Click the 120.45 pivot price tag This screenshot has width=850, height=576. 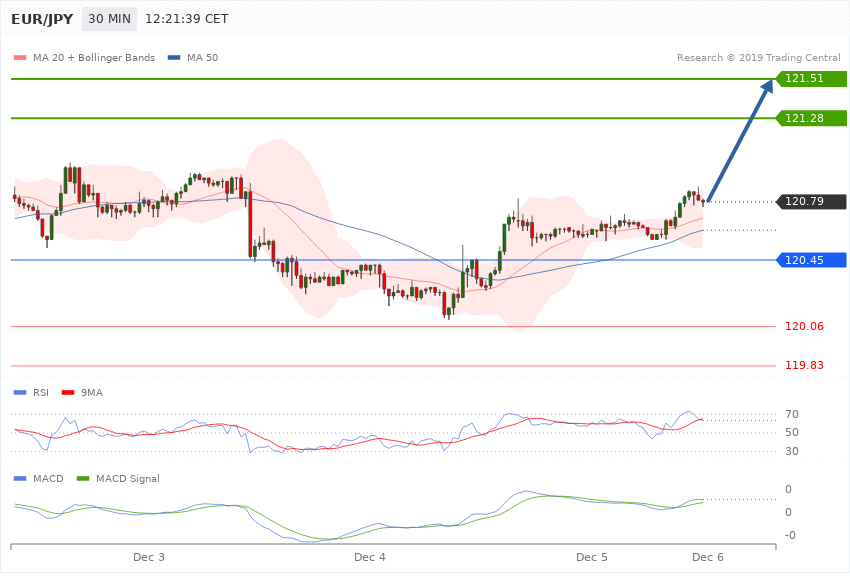point(811,260)
